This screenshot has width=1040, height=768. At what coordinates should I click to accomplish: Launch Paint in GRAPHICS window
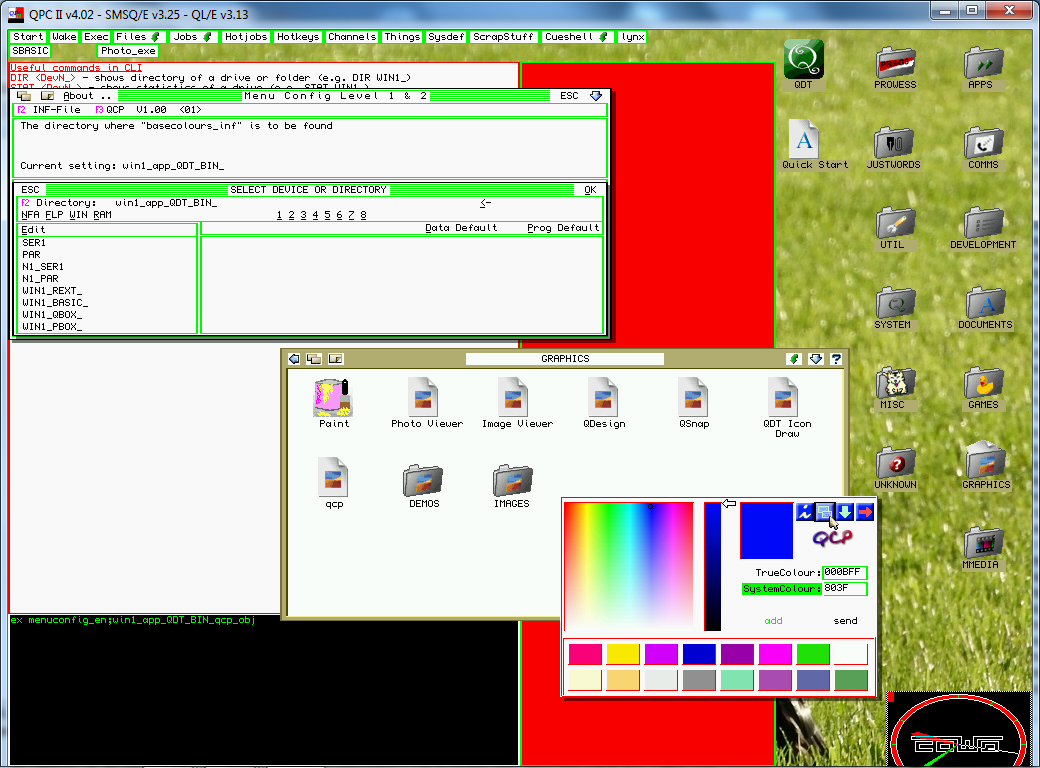point(333,397)
